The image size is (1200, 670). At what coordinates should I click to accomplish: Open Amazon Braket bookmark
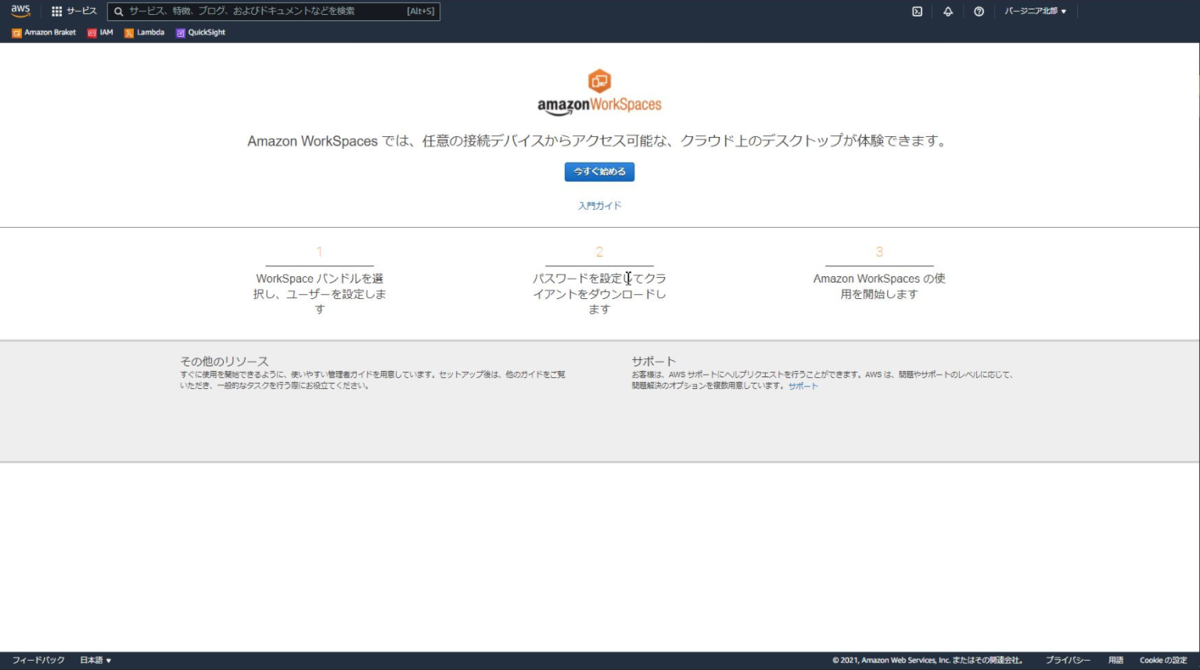point(44,32)
